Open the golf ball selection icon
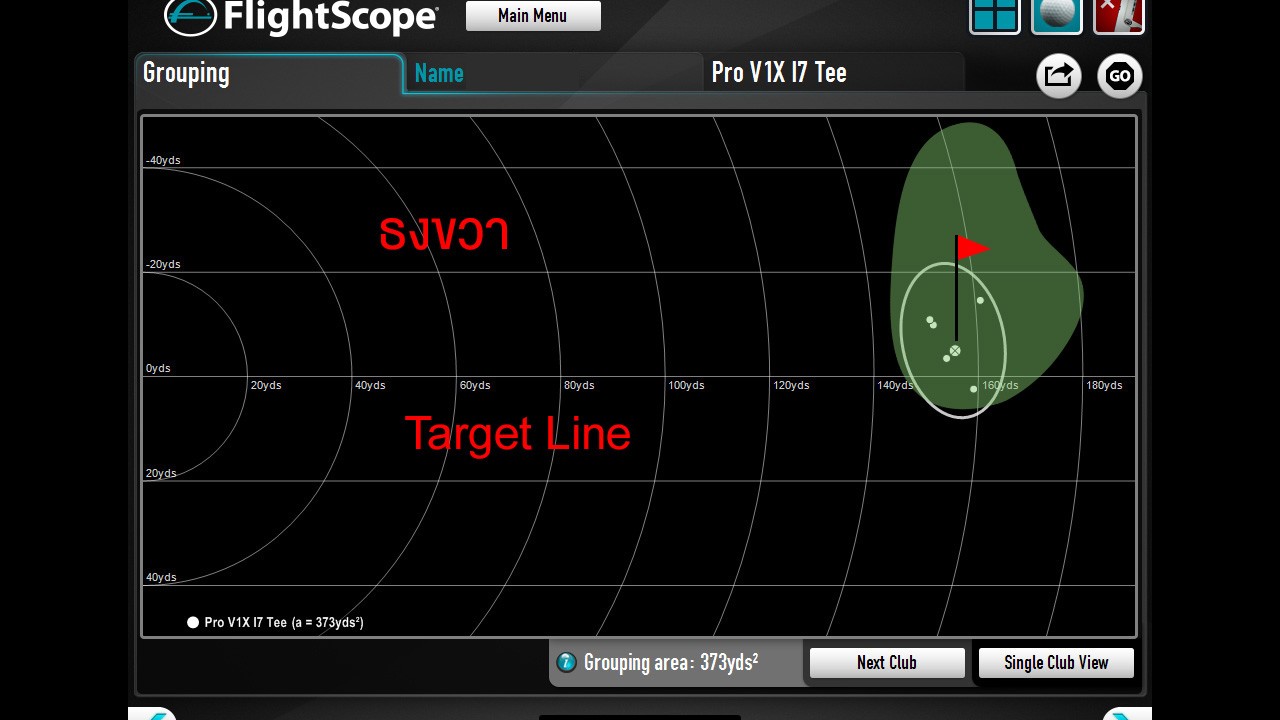 click(x=1057, y=16)
